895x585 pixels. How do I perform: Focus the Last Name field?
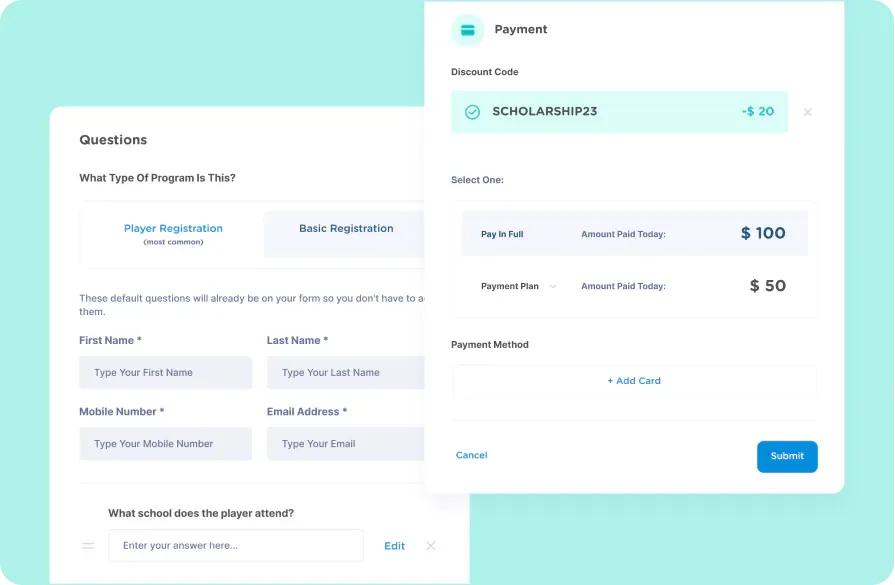coord(346,373)
